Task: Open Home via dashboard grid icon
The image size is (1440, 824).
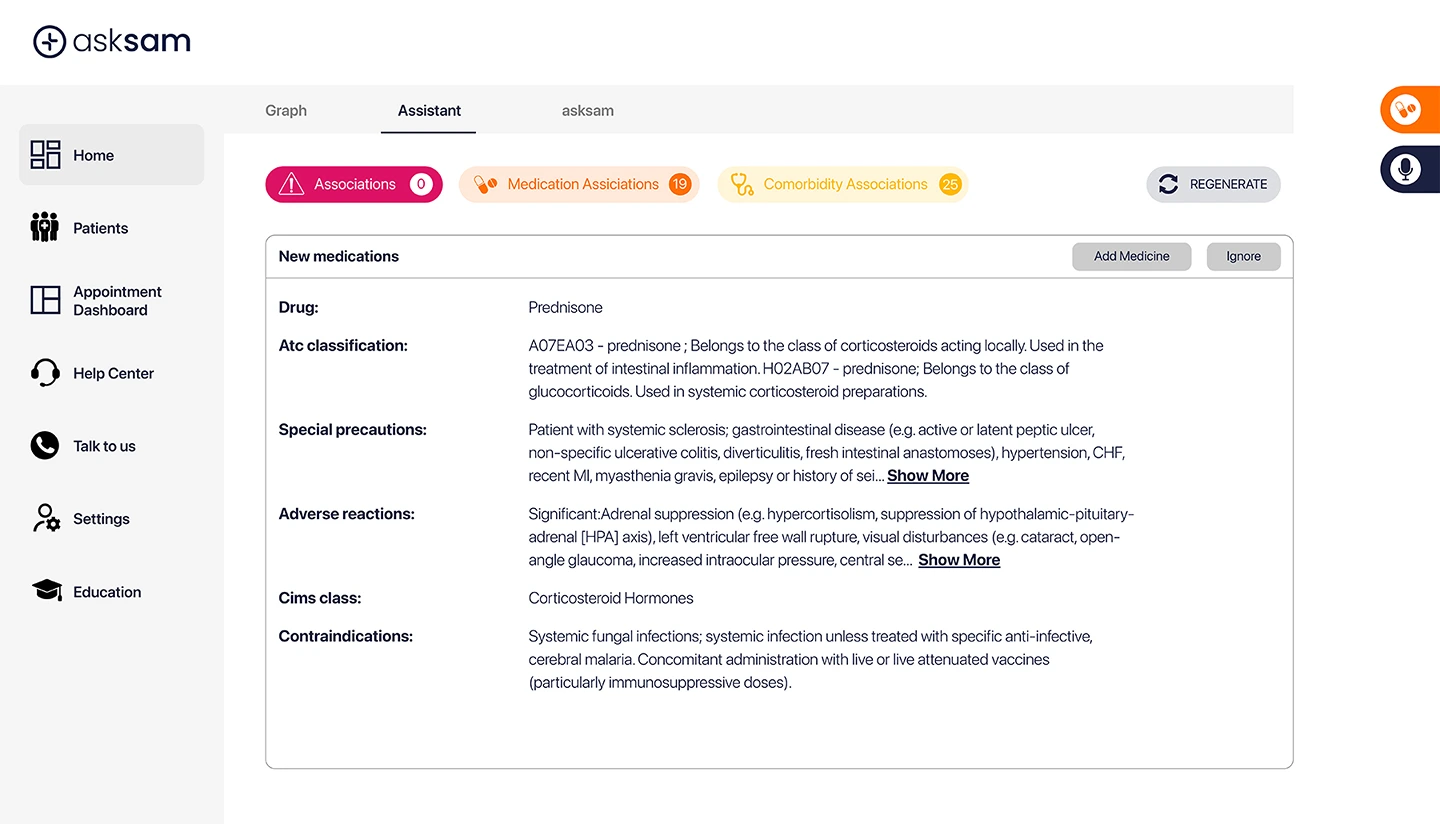Action: coord(46,155)
